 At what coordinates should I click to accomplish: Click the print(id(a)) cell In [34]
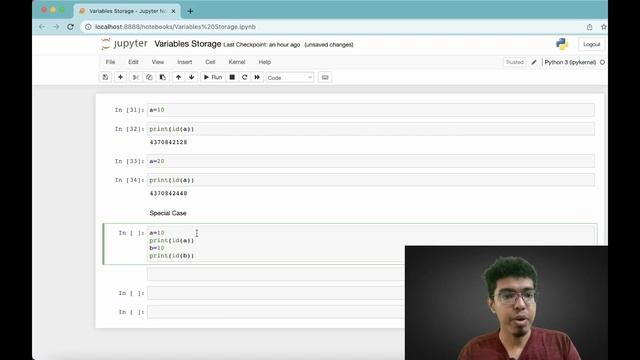(371, 180)
